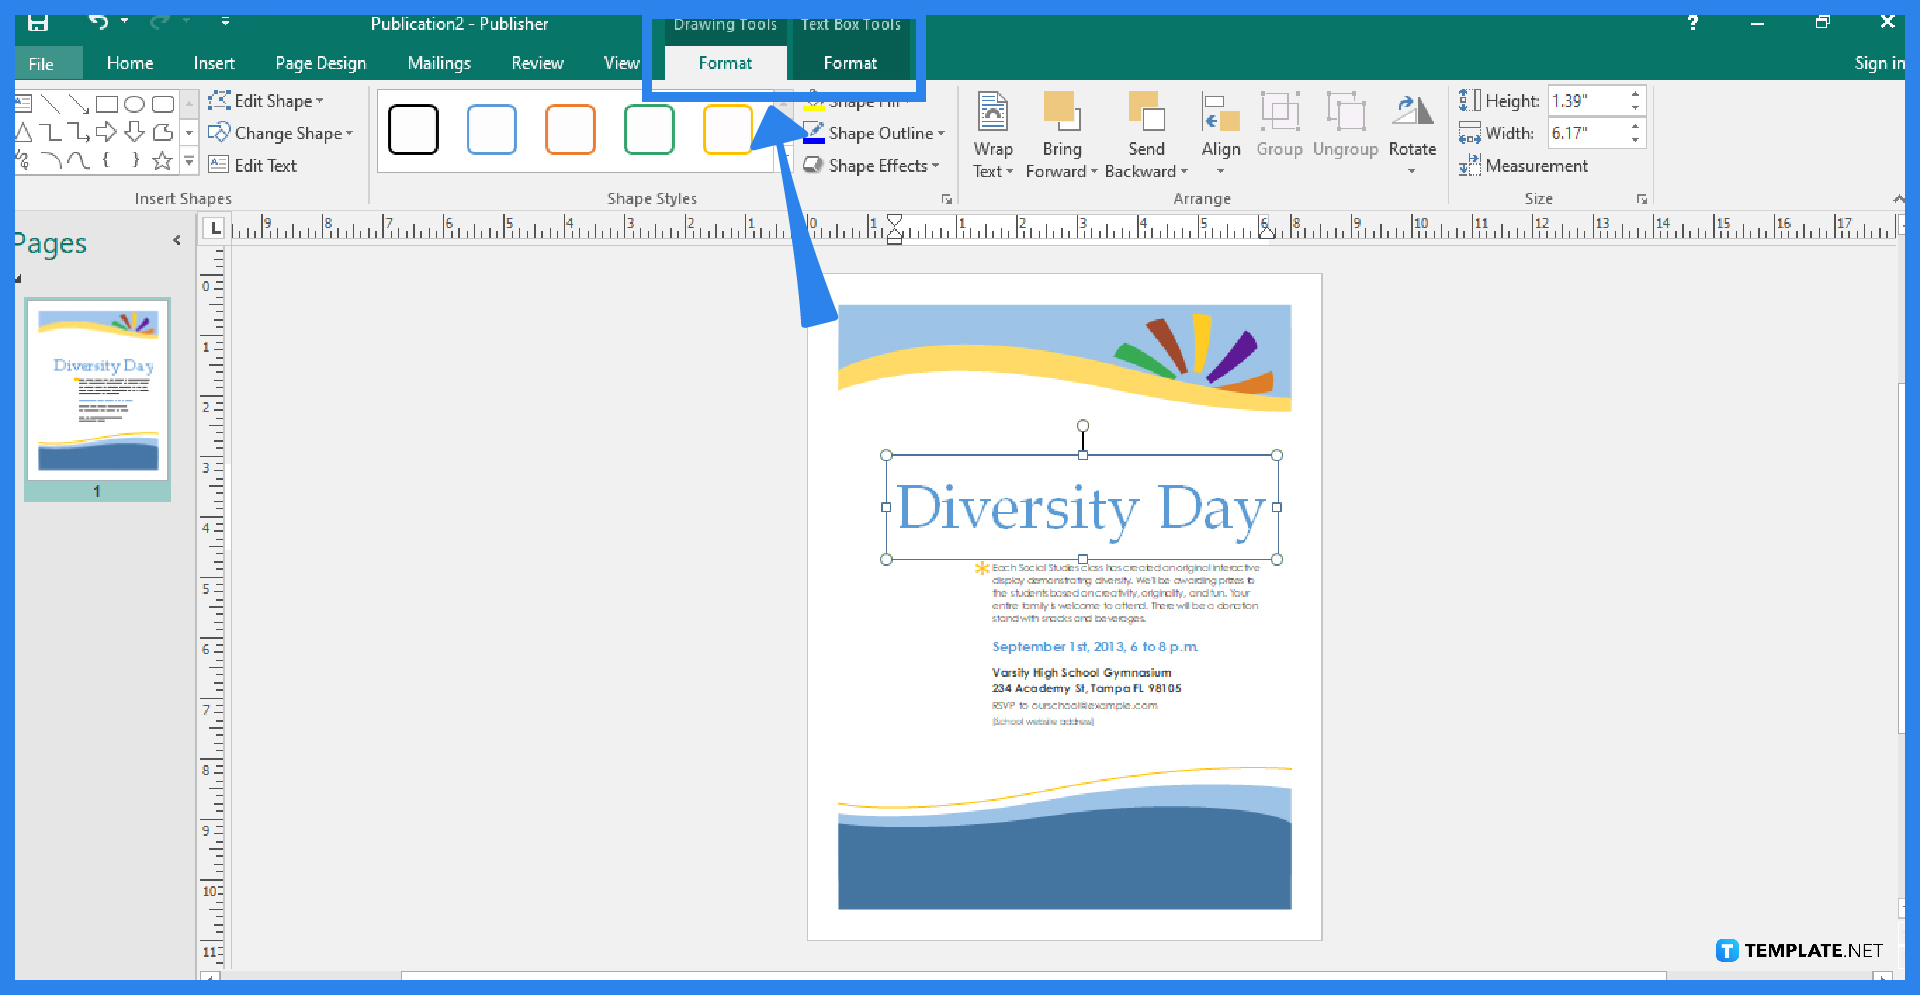Open the Drawing Tools Format tab
The image size is (1920, 995).
(x=724, y=62)
